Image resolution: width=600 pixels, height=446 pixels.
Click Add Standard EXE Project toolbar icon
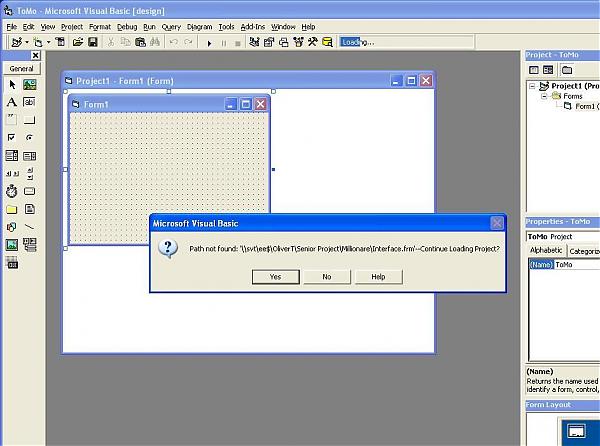16,42
